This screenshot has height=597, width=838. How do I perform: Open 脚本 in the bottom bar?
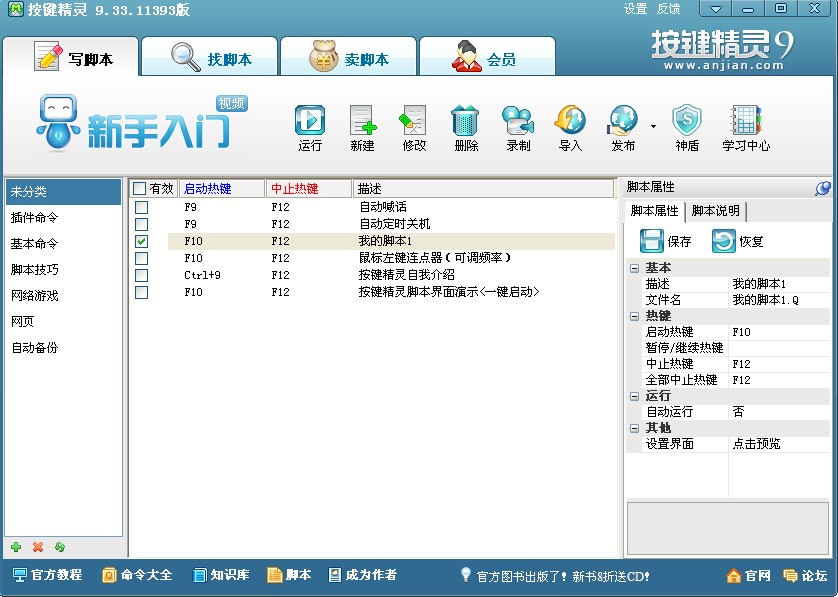point(289,575)
